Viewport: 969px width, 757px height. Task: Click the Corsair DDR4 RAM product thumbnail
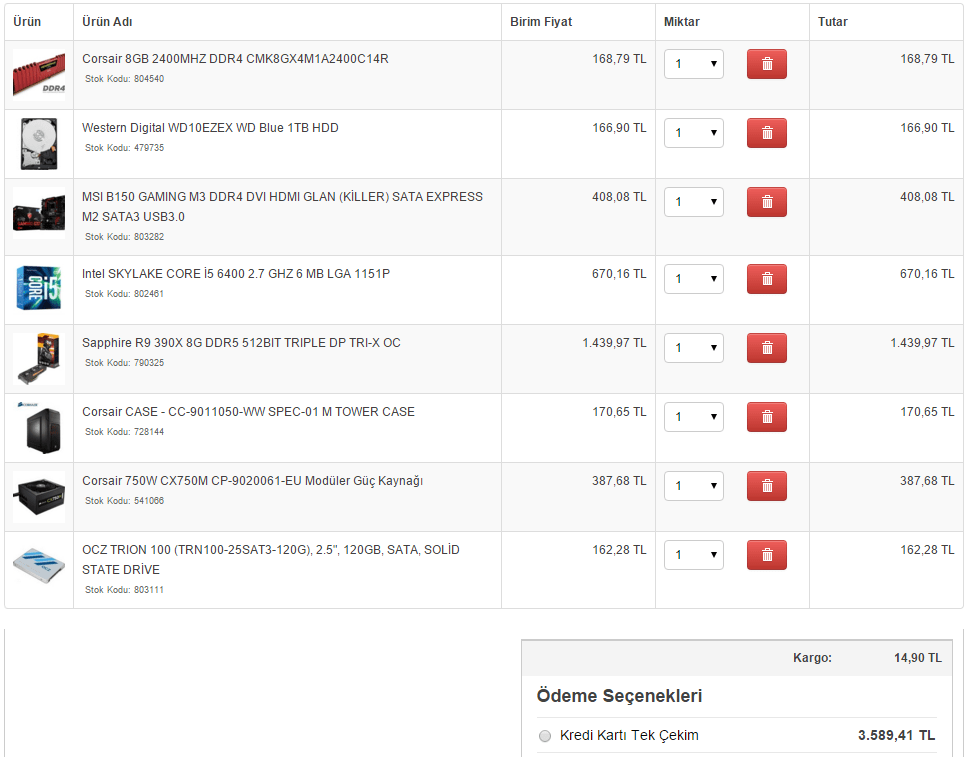tap(39, 75)
